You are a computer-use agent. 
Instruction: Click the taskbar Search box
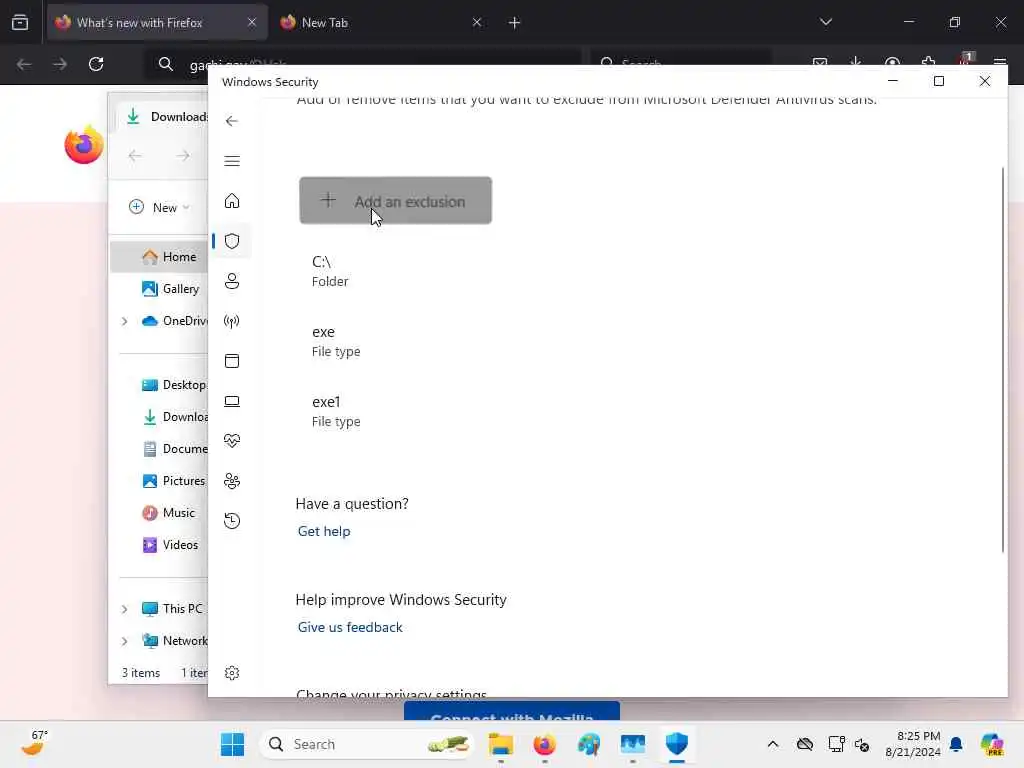pyautogui.click(x=366, y=744)
